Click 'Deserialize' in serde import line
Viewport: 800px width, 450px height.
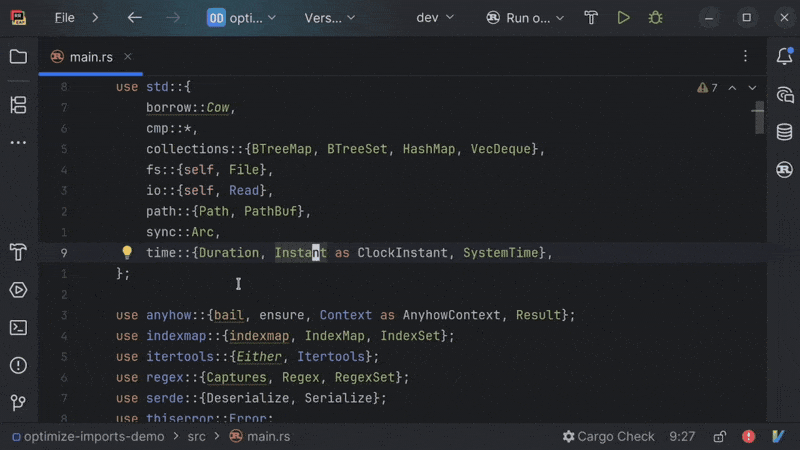point(247,398)
